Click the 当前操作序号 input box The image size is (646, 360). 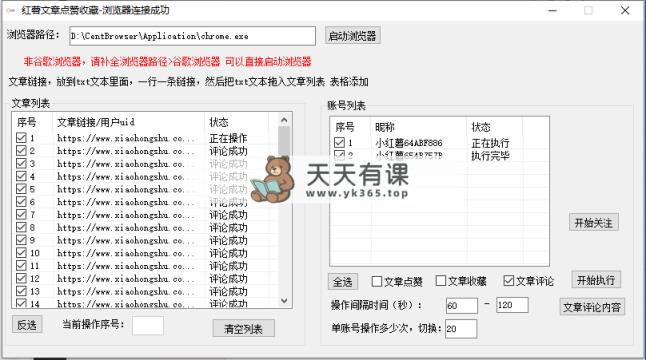click(148, 325)
